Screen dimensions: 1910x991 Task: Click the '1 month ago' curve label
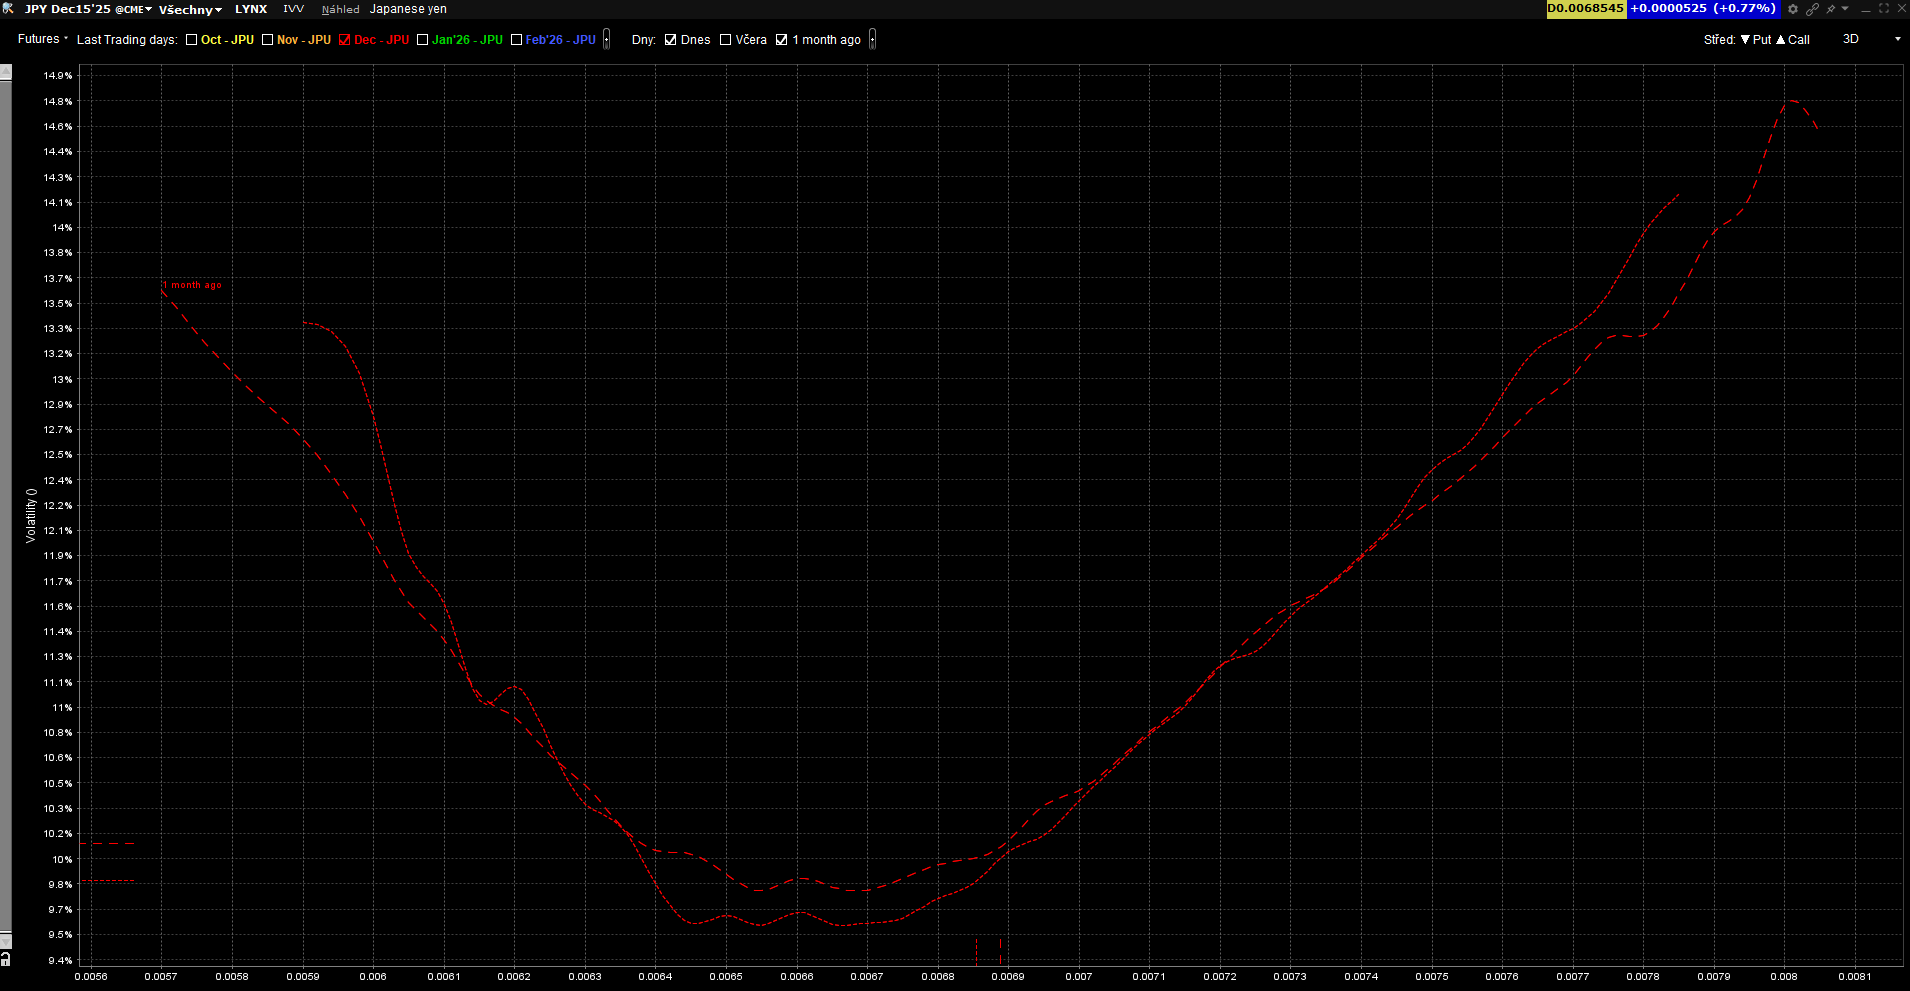[x=193, y=285]
